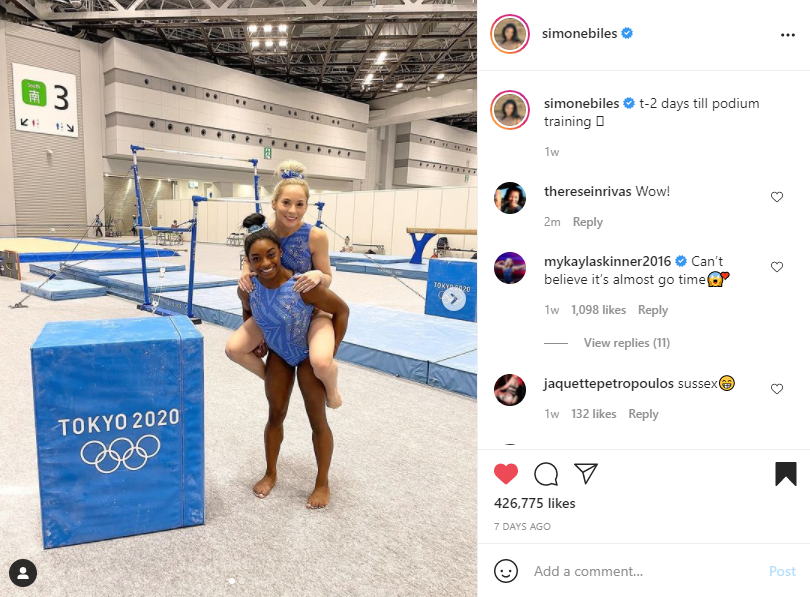Like the jaquettepetropoulos comment
Image resolution: width=810 pixels, height=597 pixels.
coord(776,389)
